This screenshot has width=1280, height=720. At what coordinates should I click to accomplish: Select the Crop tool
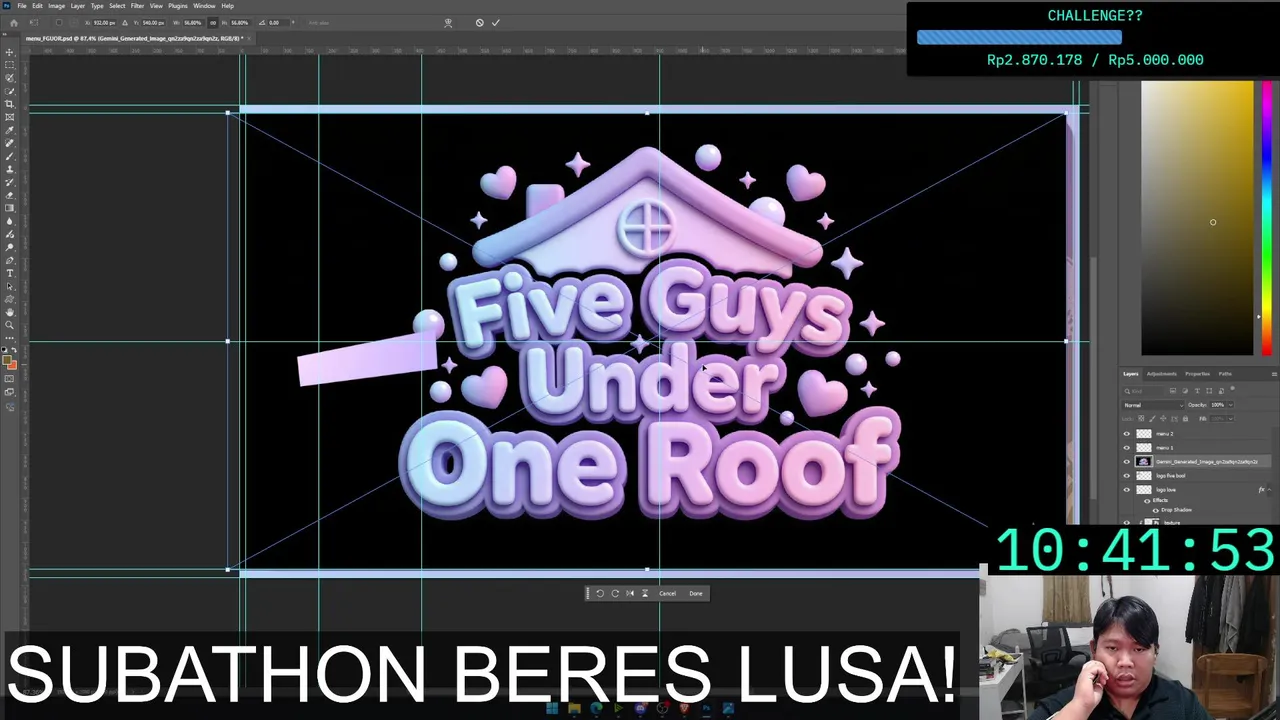tap(9, 104)
